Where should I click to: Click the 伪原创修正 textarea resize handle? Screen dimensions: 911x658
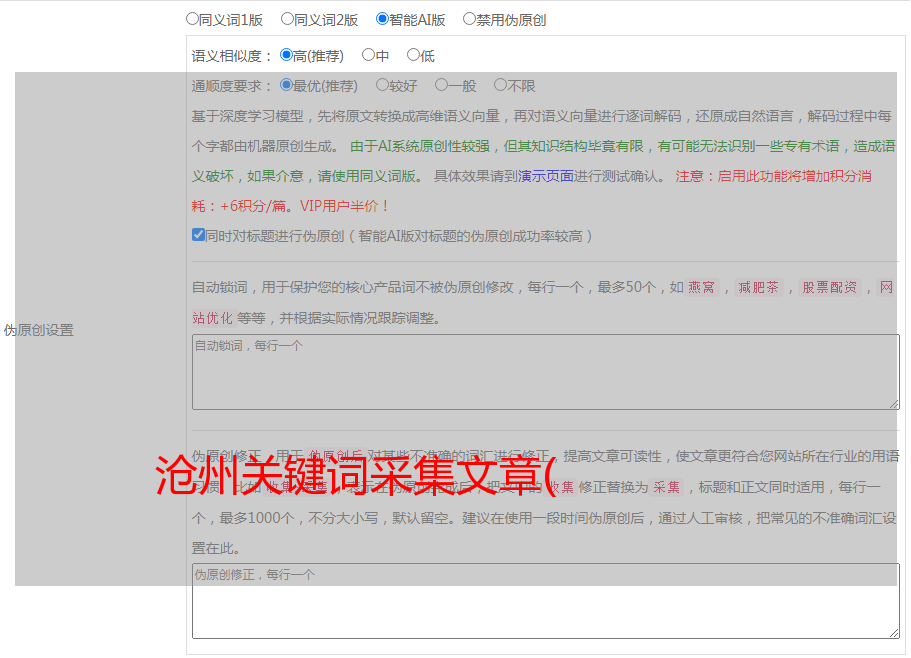point(893,632)
